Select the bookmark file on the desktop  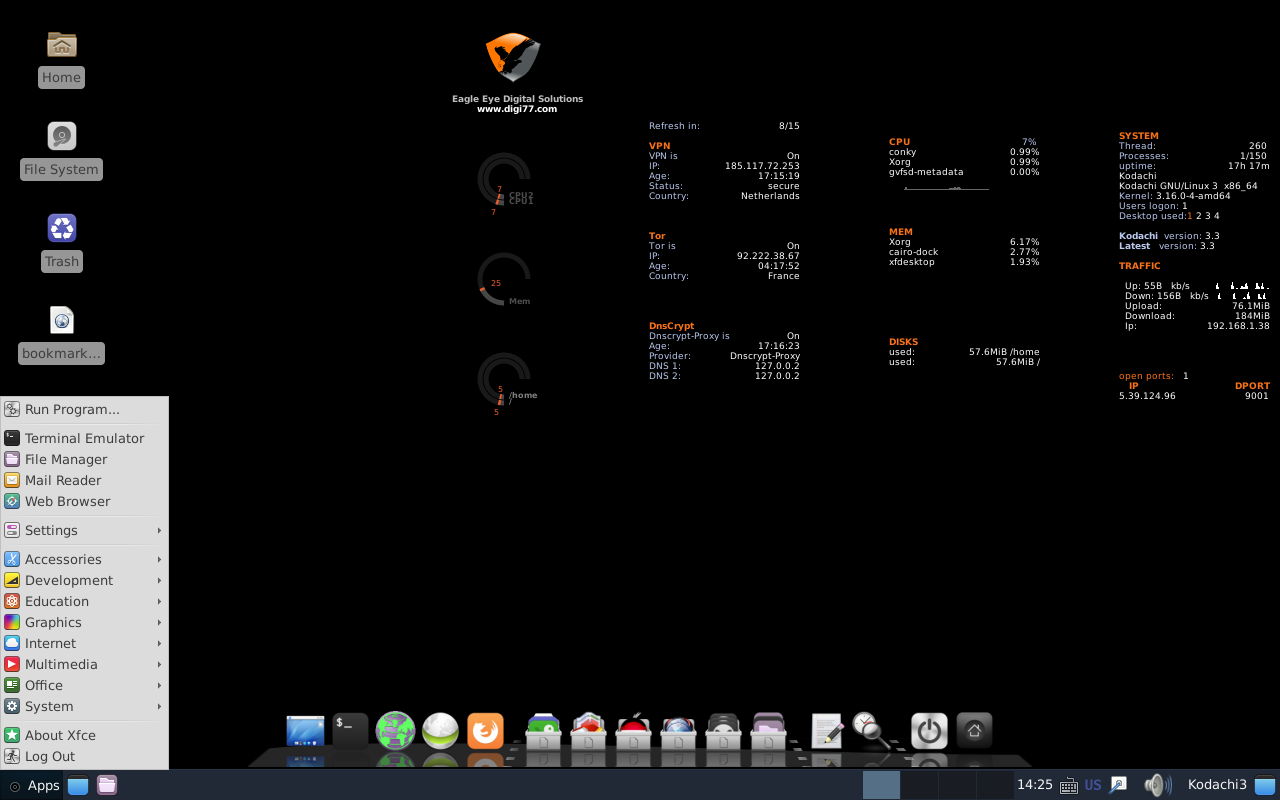62,320
